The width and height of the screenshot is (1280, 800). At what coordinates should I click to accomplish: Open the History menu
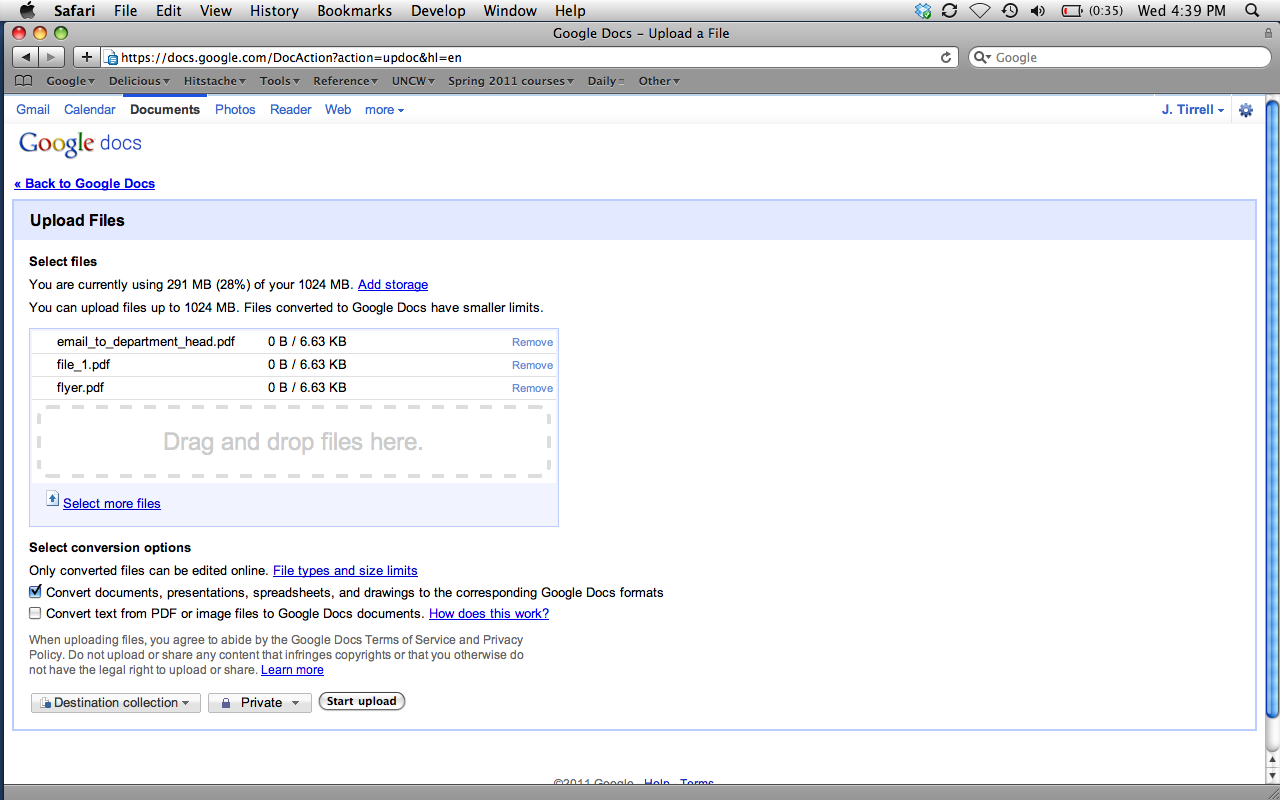click(x=274, y=11)
